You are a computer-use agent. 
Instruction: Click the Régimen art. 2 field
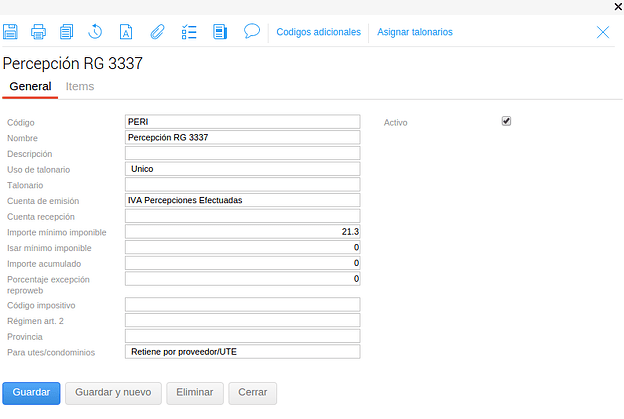242,320
